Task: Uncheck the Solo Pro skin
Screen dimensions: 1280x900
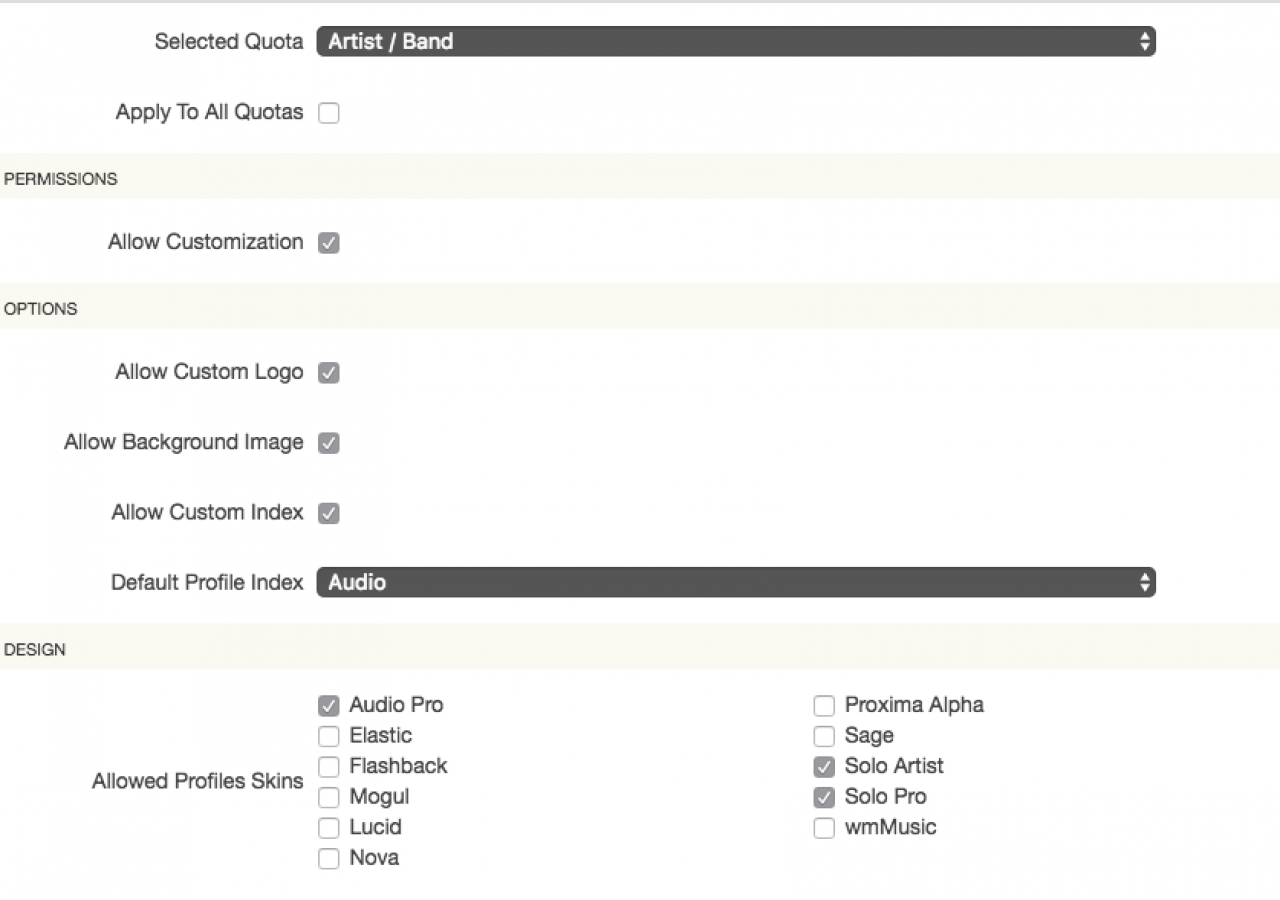Action: coord(824,798)
